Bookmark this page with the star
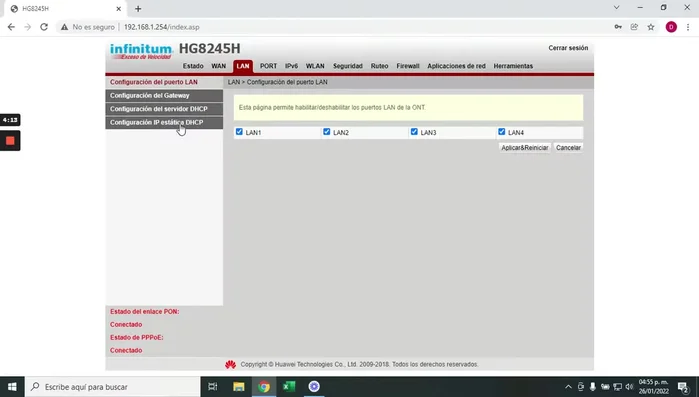Image resolution: width=699 pixels, height=397 pixels. coord(651,27)
